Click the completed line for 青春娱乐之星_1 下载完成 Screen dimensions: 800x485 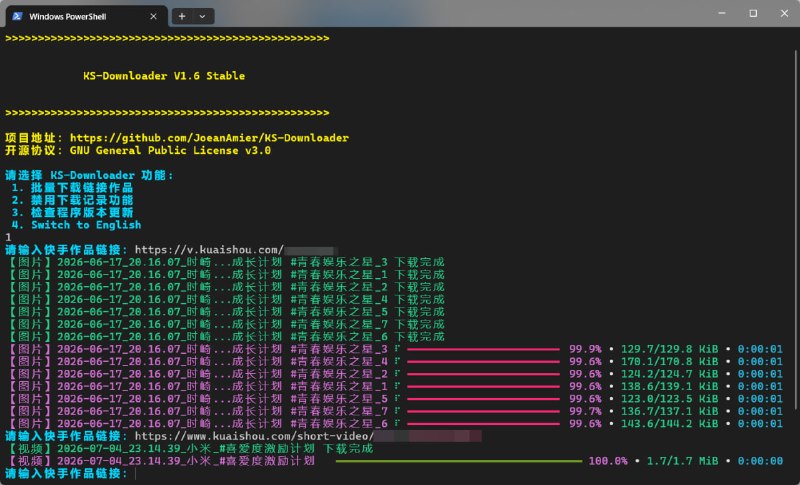point(225,275)
